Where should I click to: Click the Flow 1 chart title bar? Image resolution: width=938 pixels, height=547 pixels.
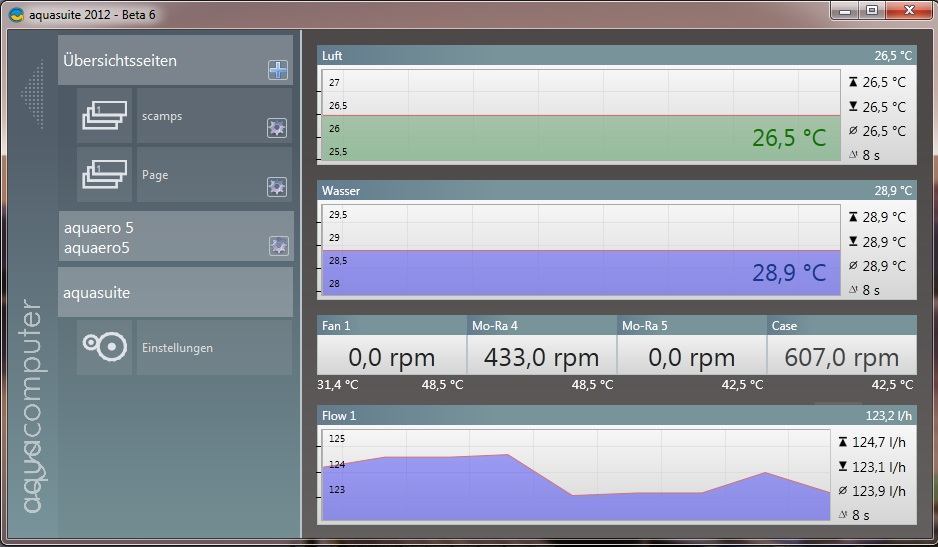point(616,415)
